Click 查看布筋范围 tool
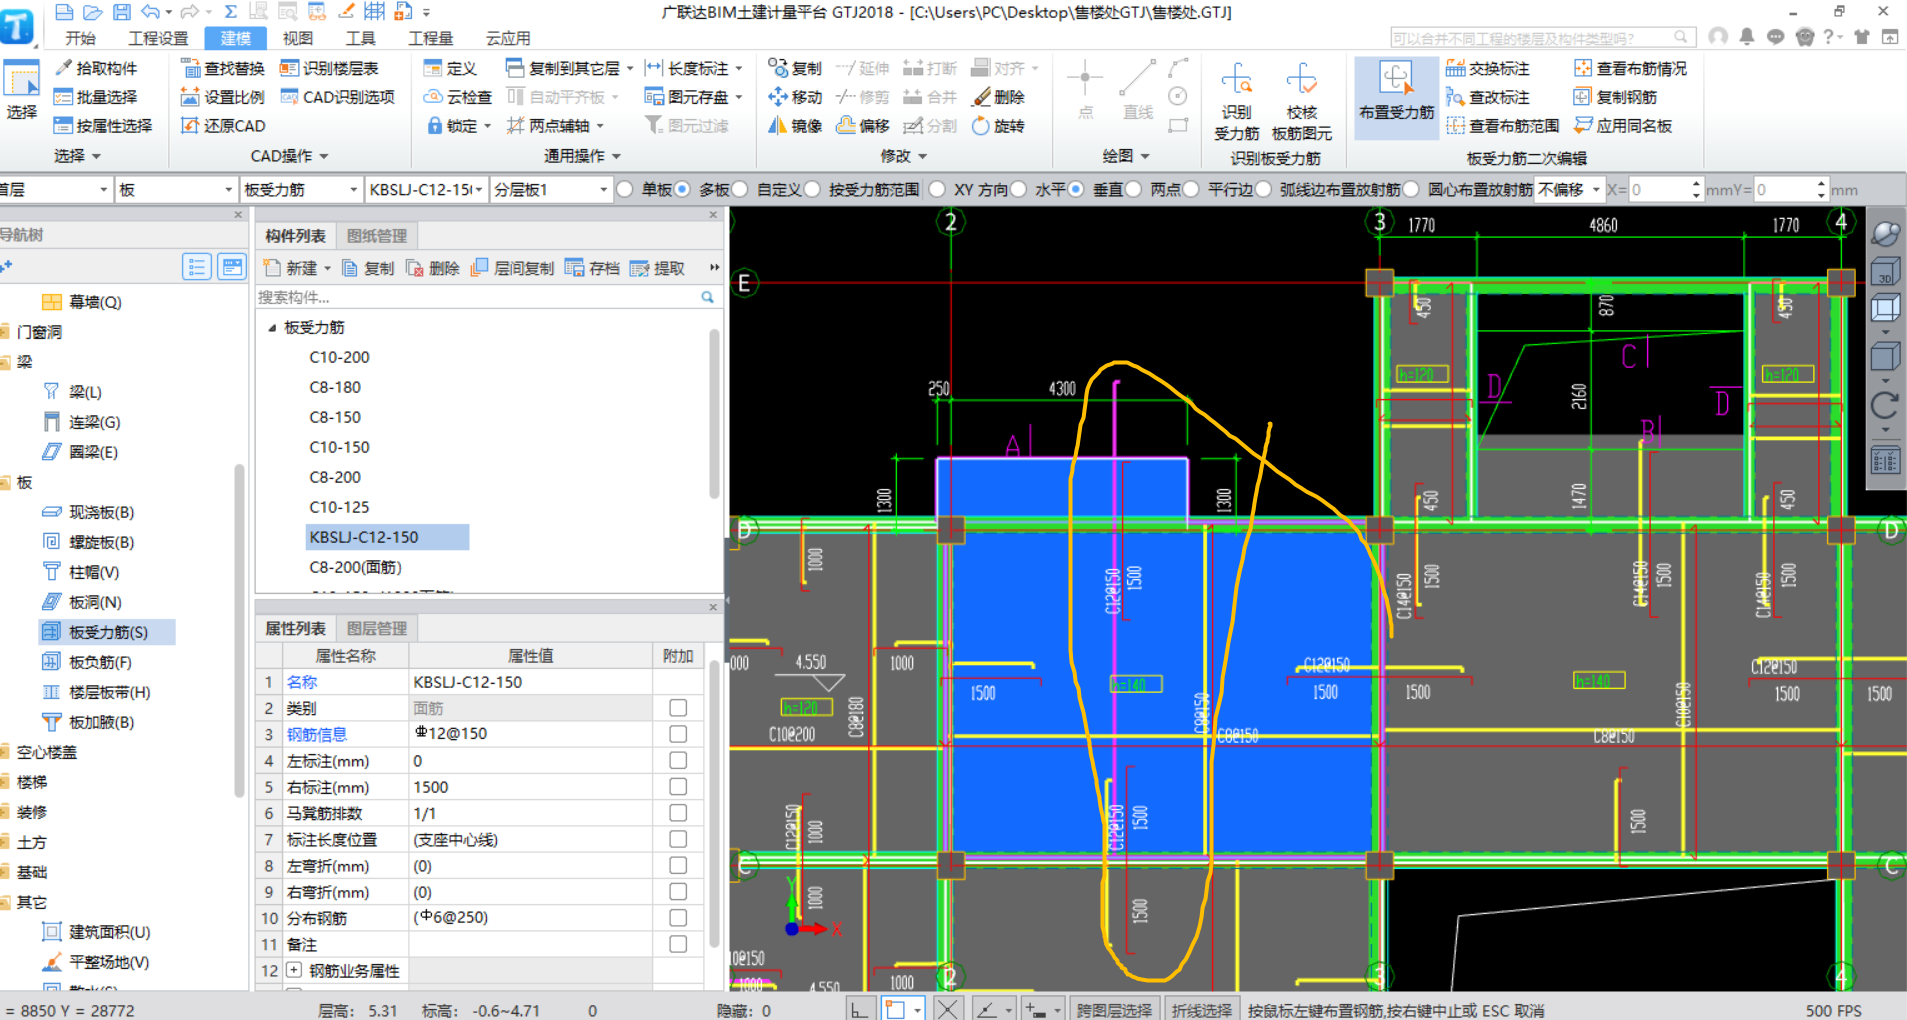The height and width of the screenshot is (1020, 1907). tap(1503, 126)
